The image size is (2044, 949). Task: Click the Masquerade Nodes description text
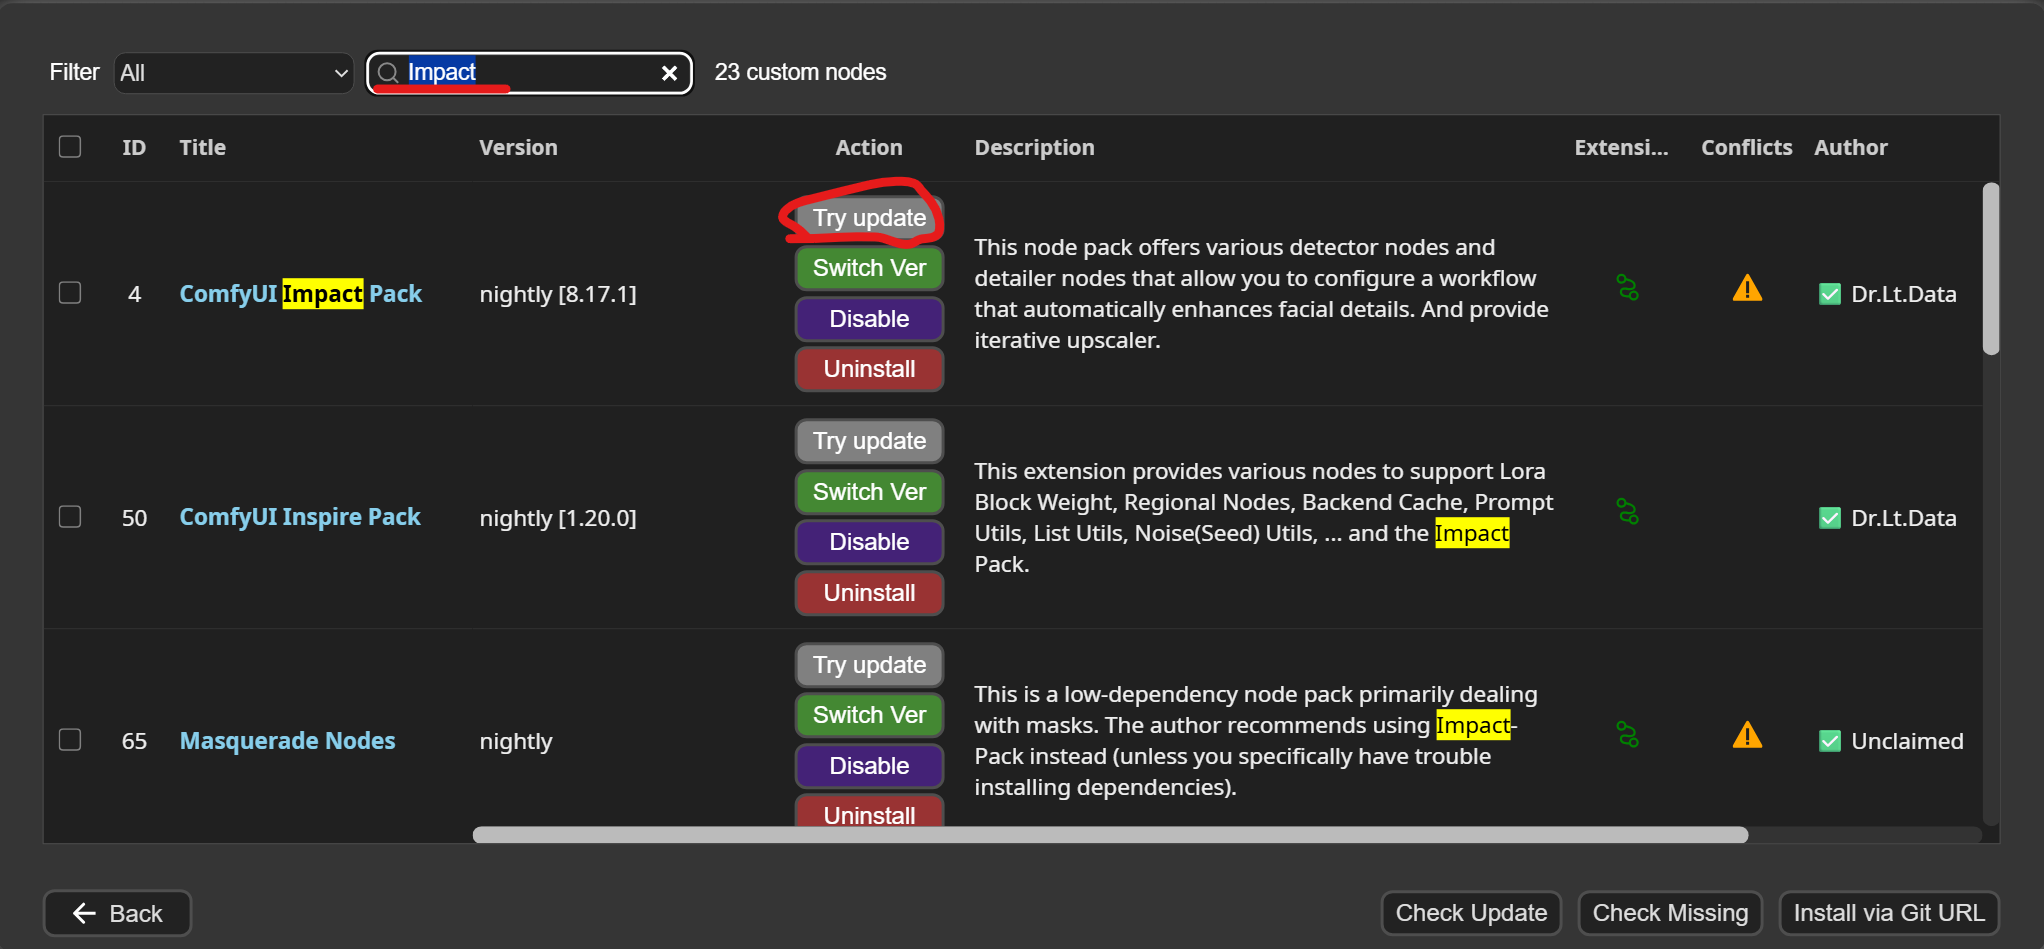[1256, 740]
